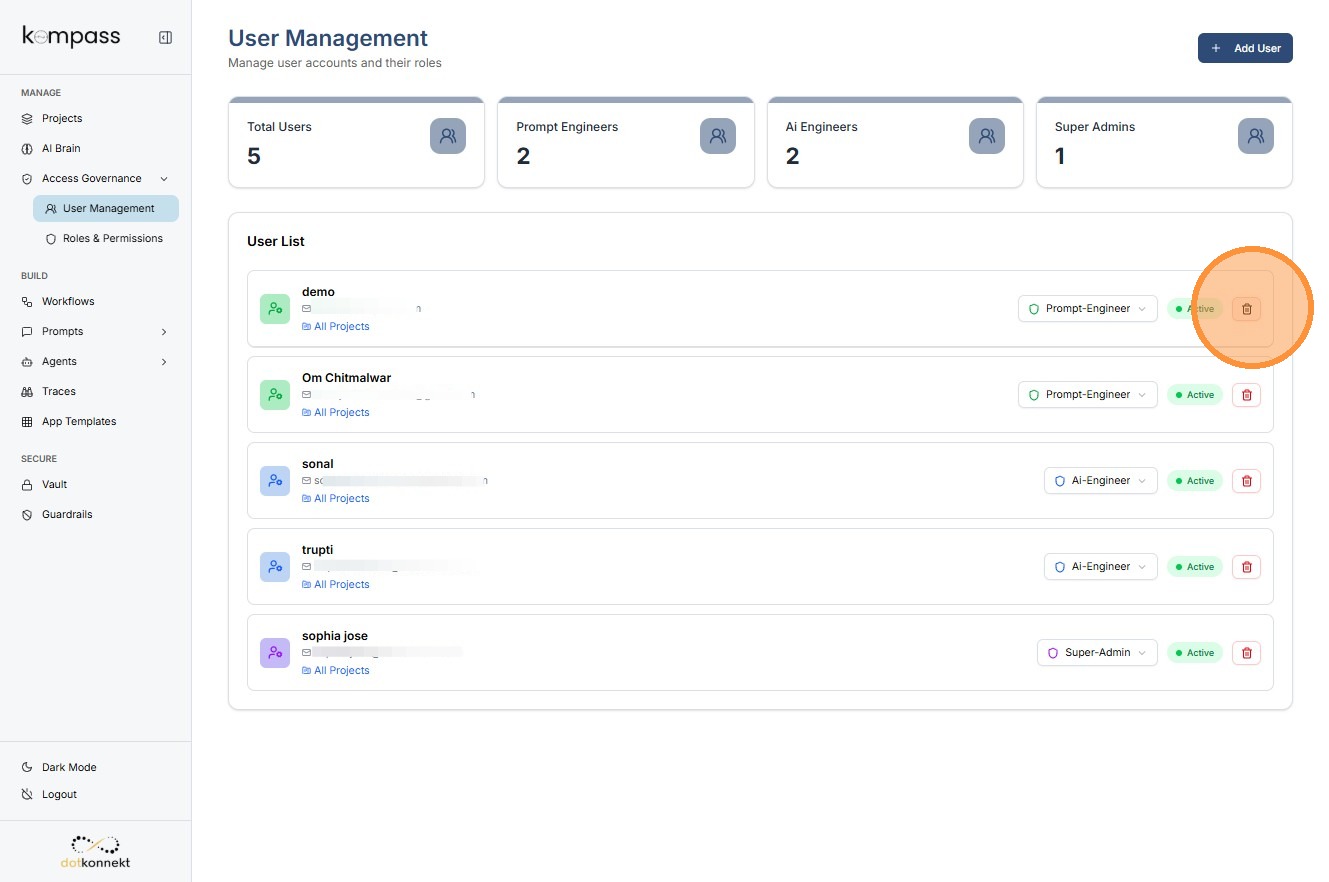Click Active status badge for Om Chitmalwar
1329x882 pixels.
click(x=1195, y=395)
